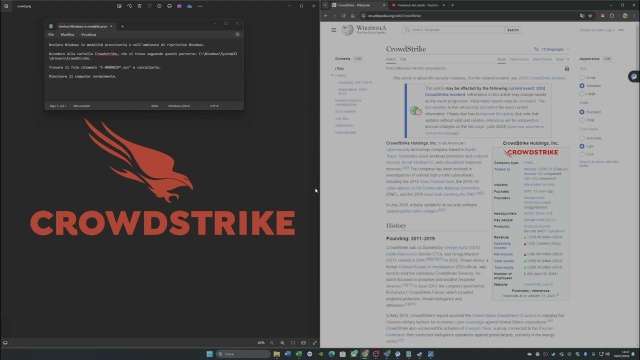The height and width of the screenshot is (360, 640).
Task: Select Dark color theme
Action: click(x=582, y=154)
